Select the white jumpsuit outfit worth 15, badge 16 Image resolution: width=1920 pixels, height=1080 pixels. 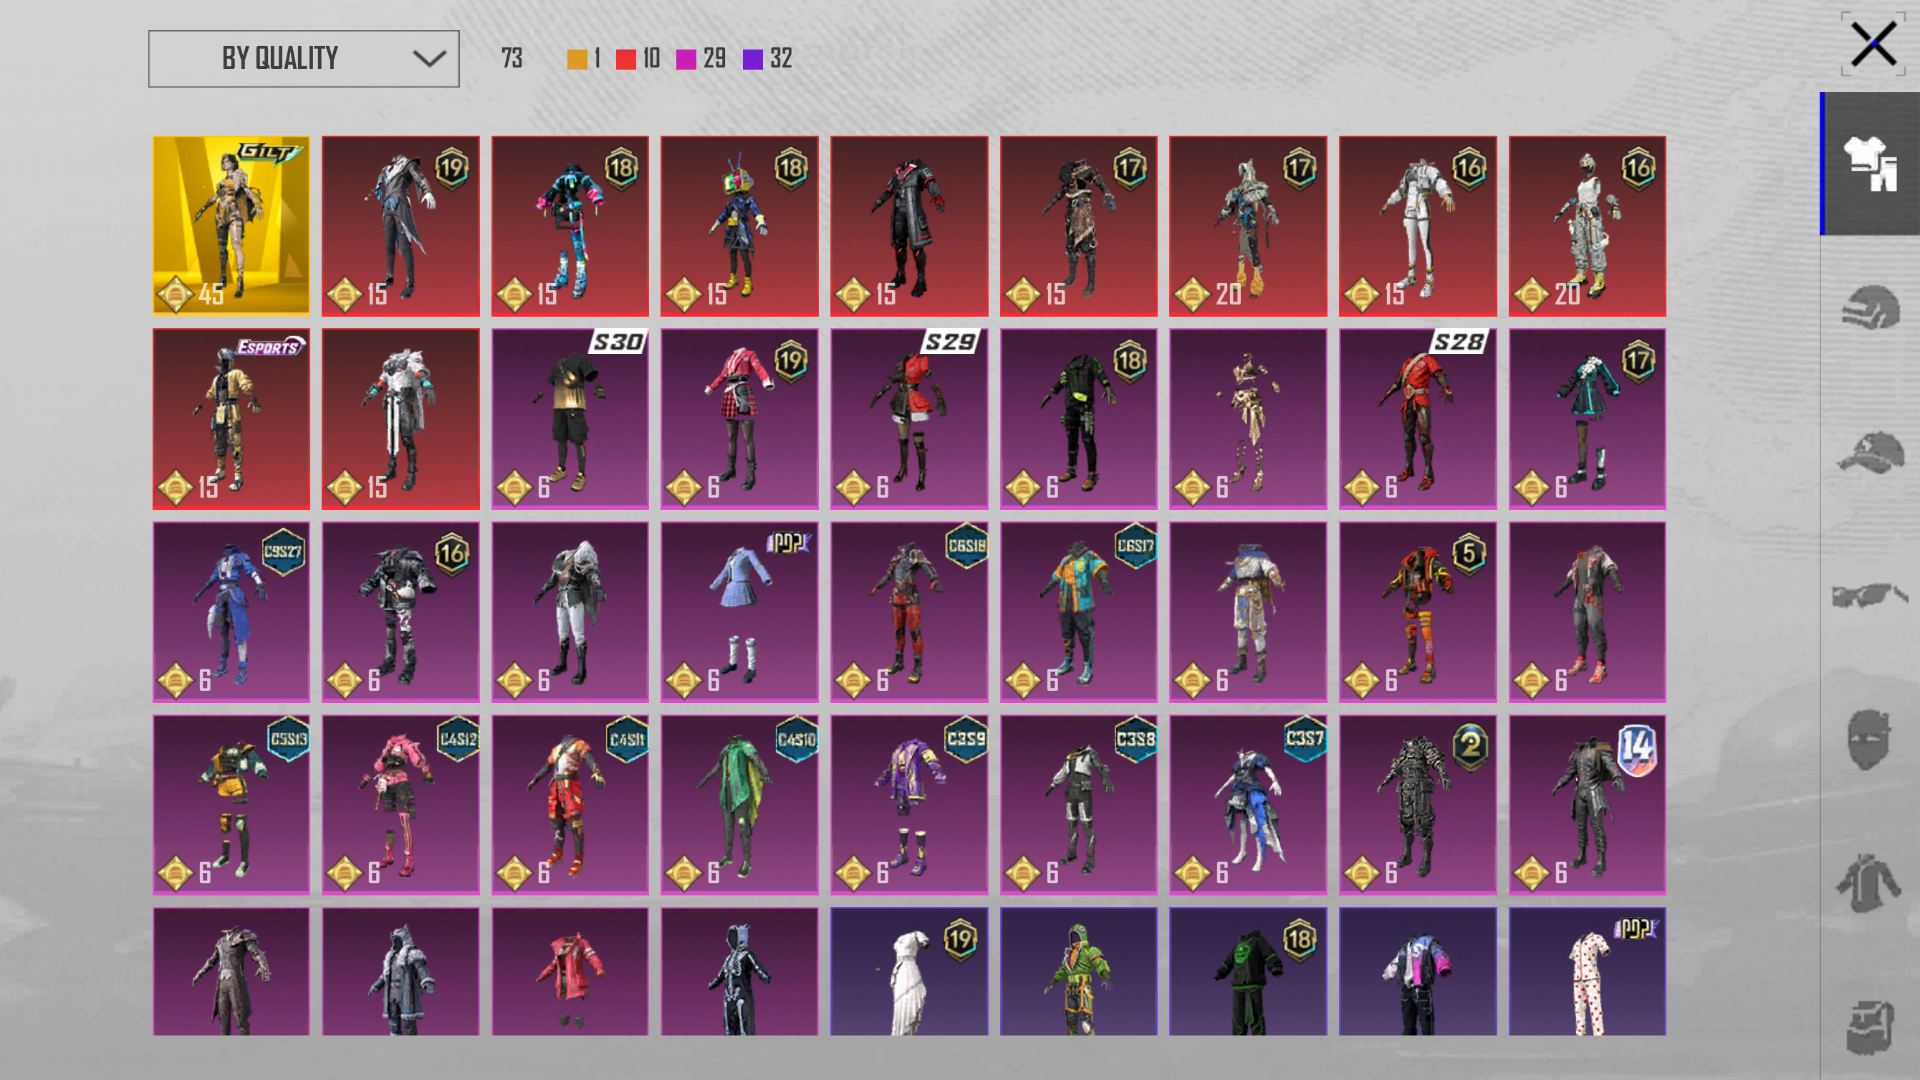tap(1418, 226)
